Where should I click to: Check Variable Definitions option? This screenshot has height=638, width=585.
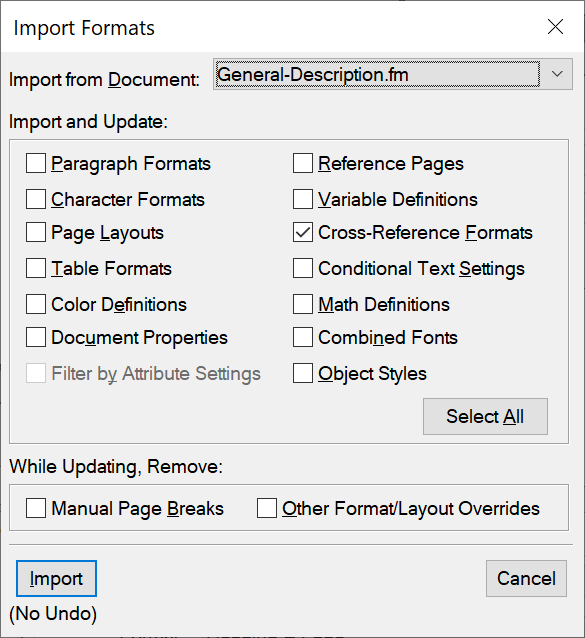(303, 199)
